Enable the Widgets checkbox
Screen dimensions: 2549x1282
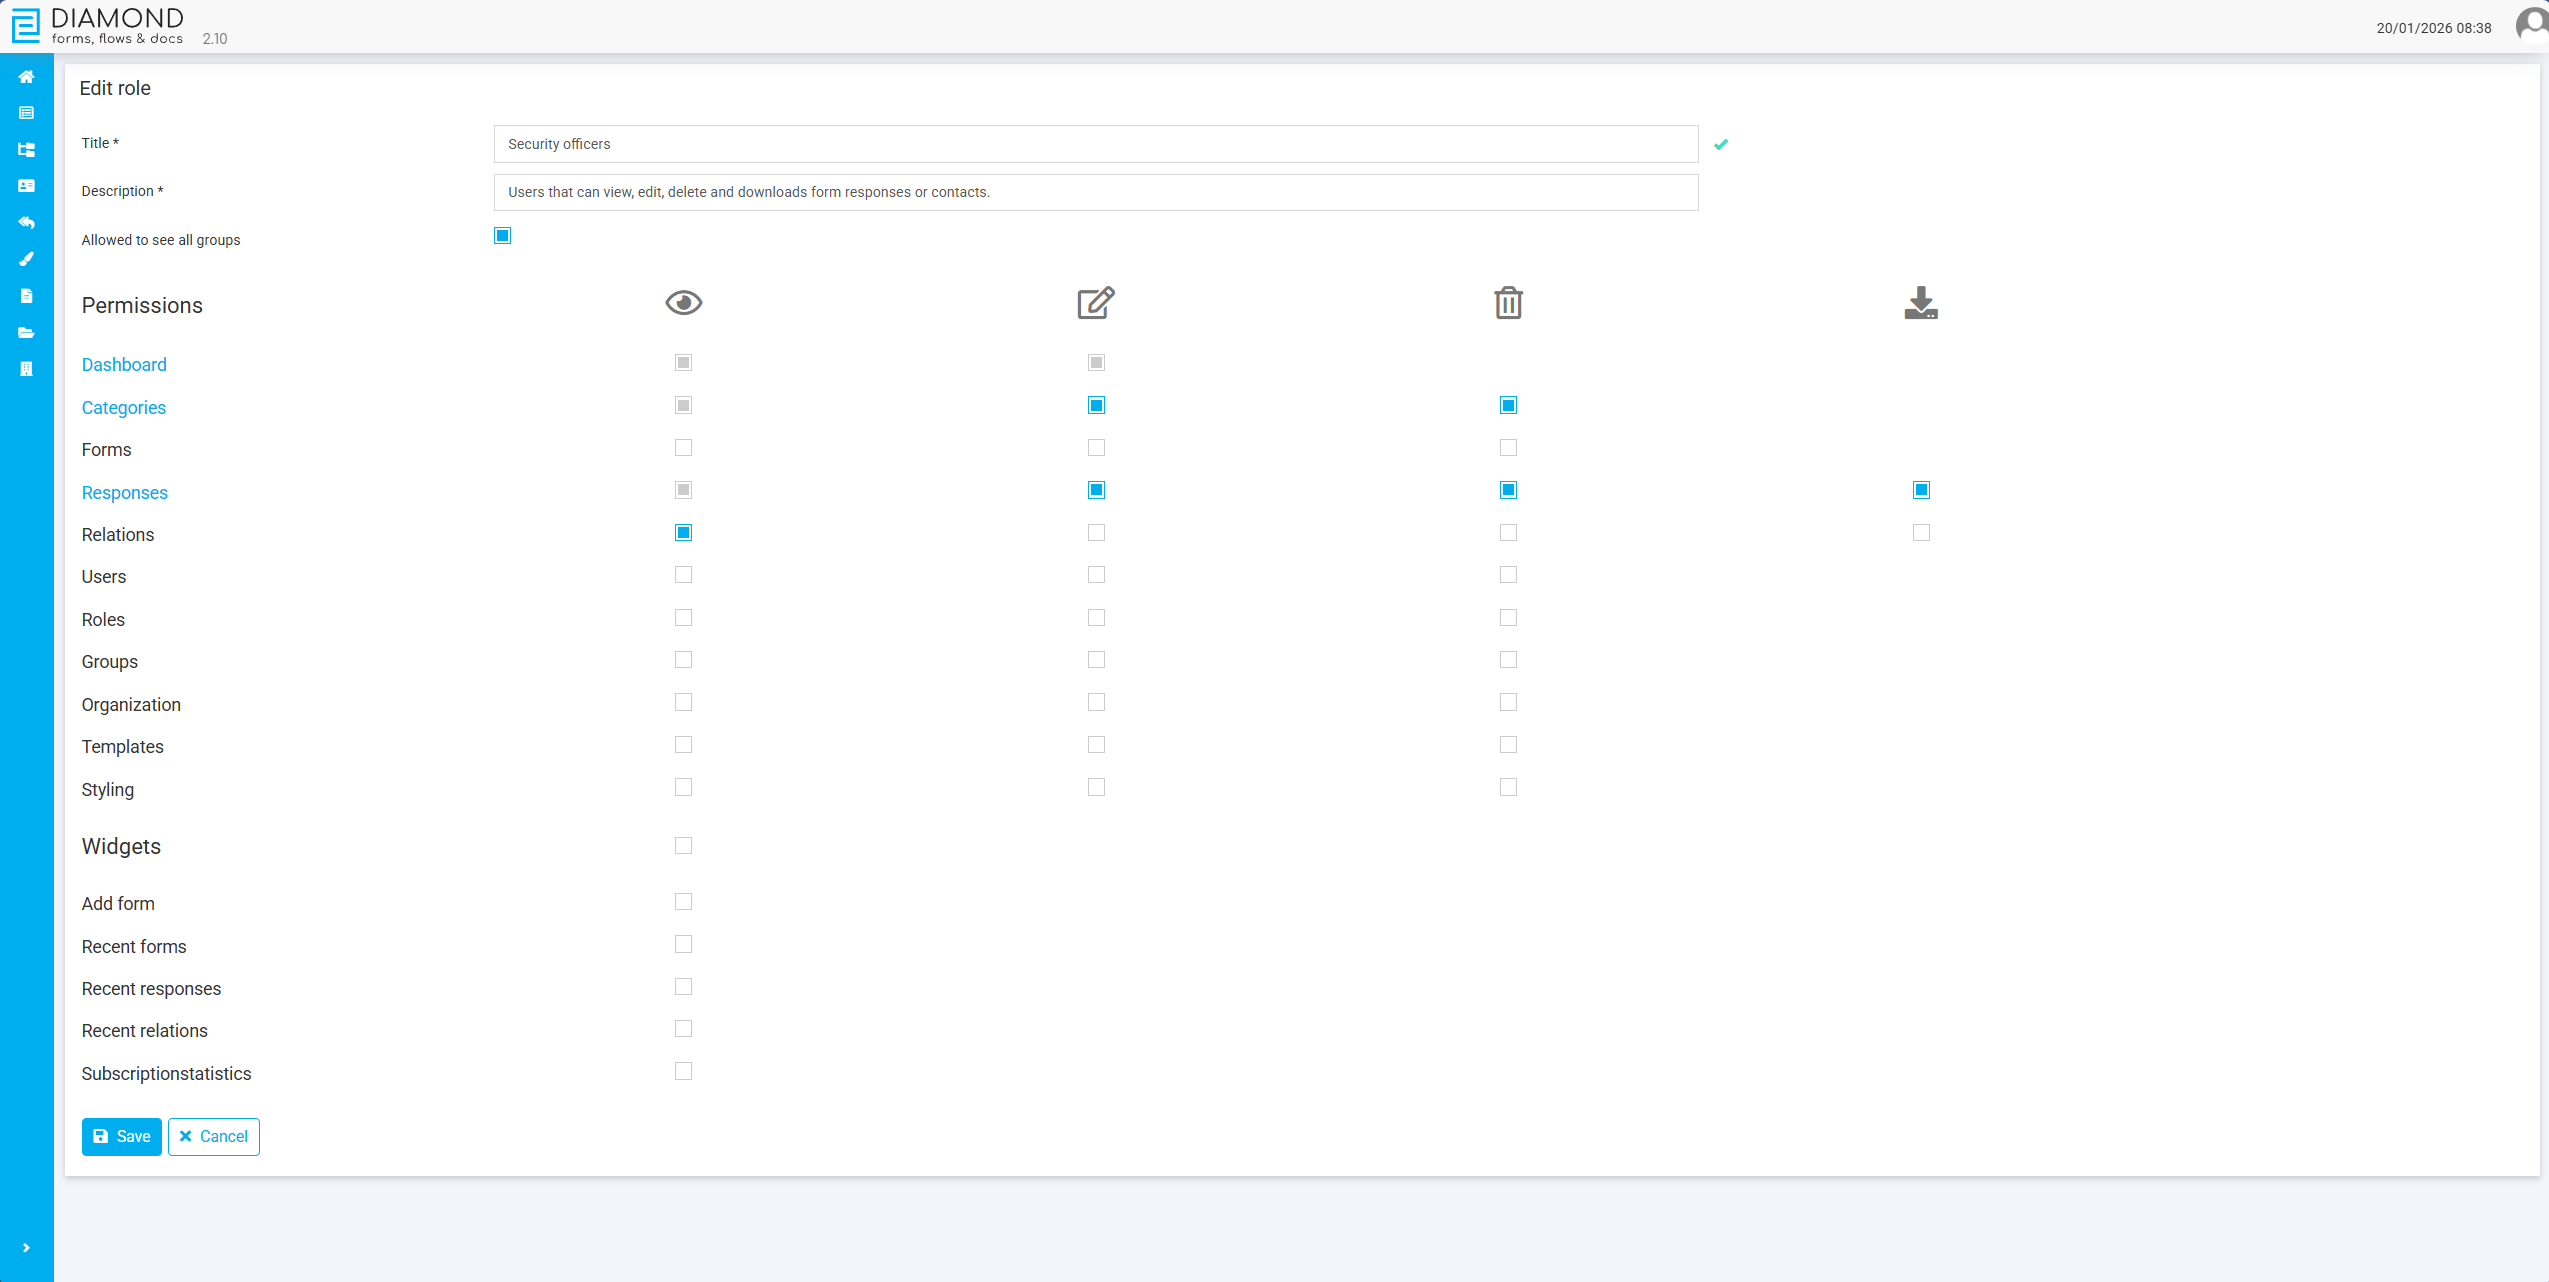pos(683,845)
